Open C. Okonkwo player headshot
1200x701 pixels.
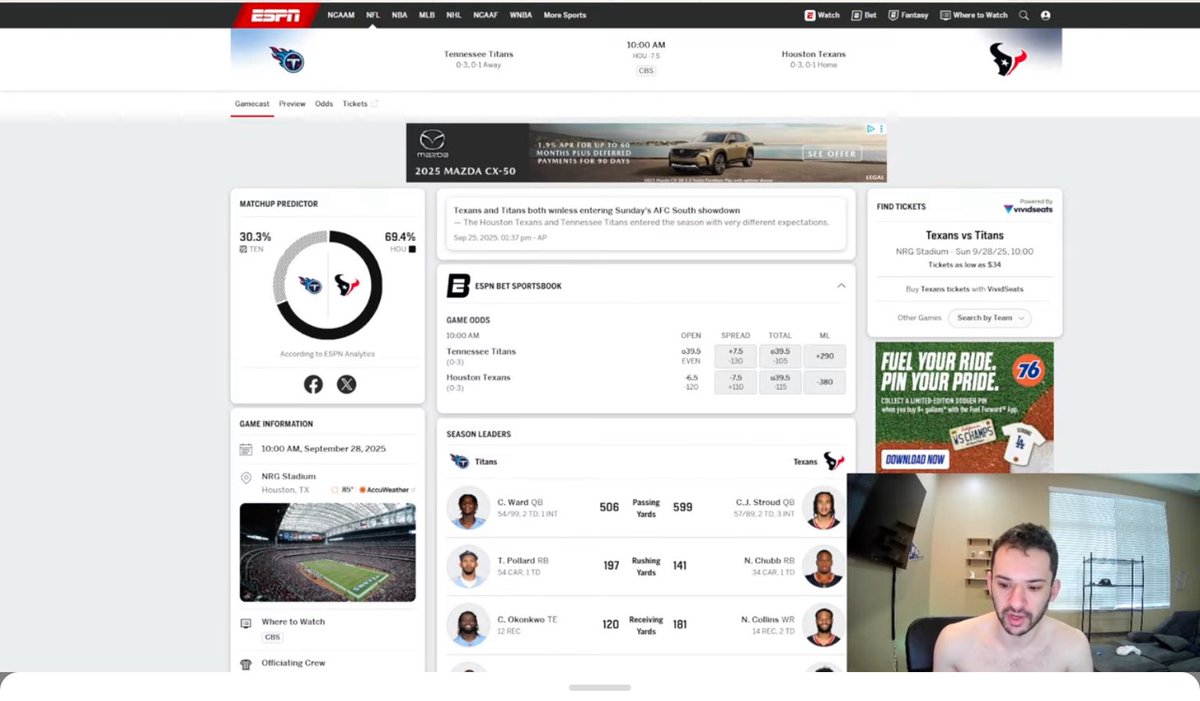468,624
